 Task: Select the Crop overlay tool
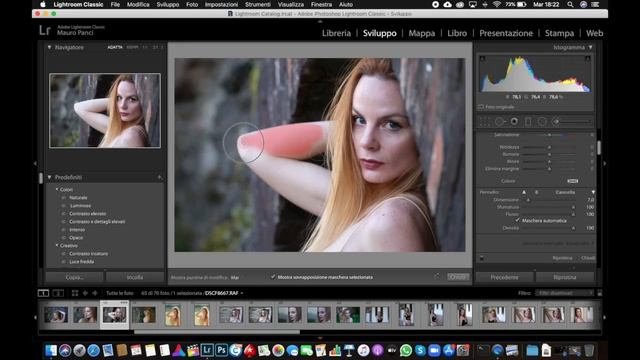coord(484,122)
